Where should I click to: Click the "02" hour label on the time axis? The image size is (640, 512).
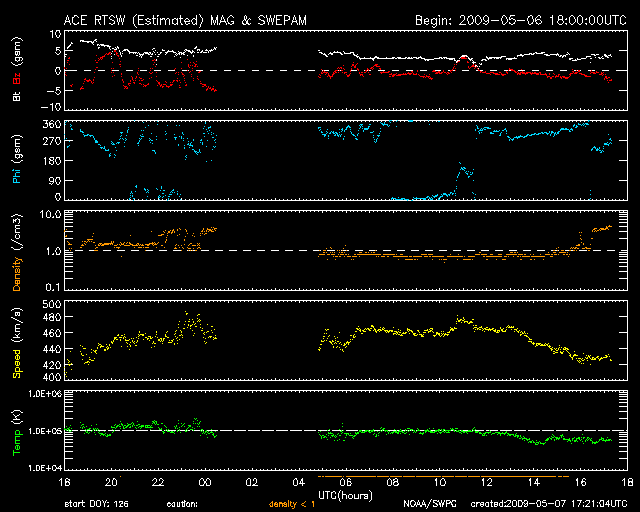[x=252, y=482]
